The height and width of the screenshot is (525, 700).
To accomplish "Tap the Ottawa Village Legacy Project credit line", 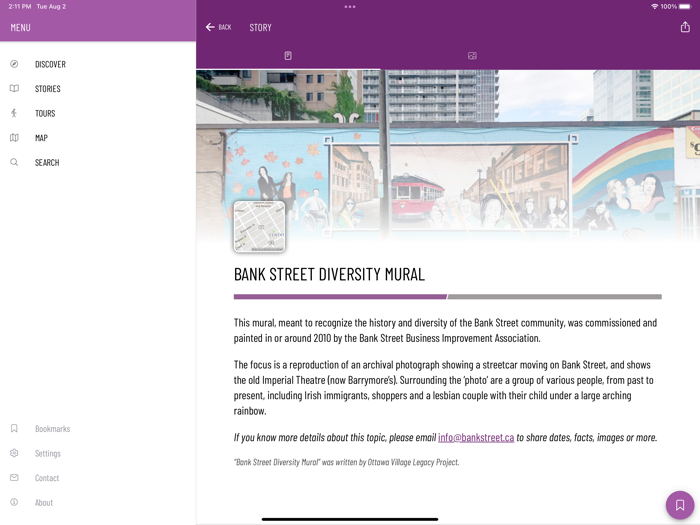I will pos(346,462).
